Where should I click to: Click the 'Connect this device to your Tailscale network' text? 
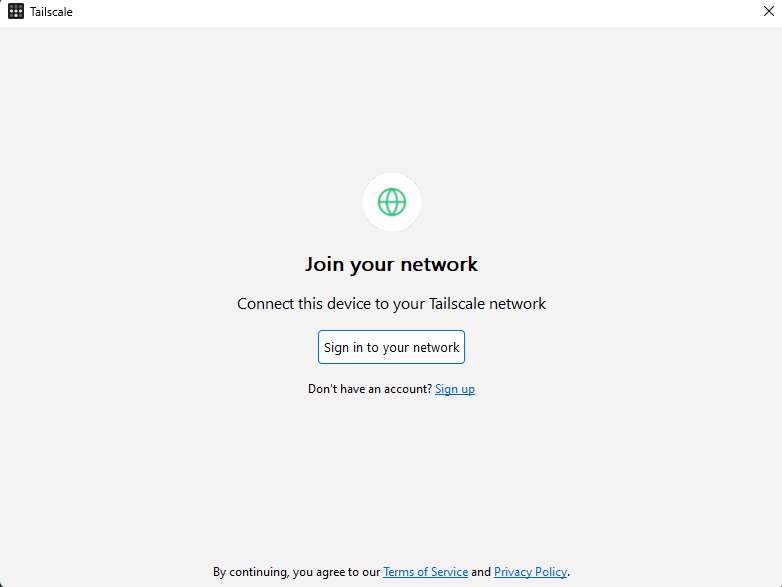391,304
